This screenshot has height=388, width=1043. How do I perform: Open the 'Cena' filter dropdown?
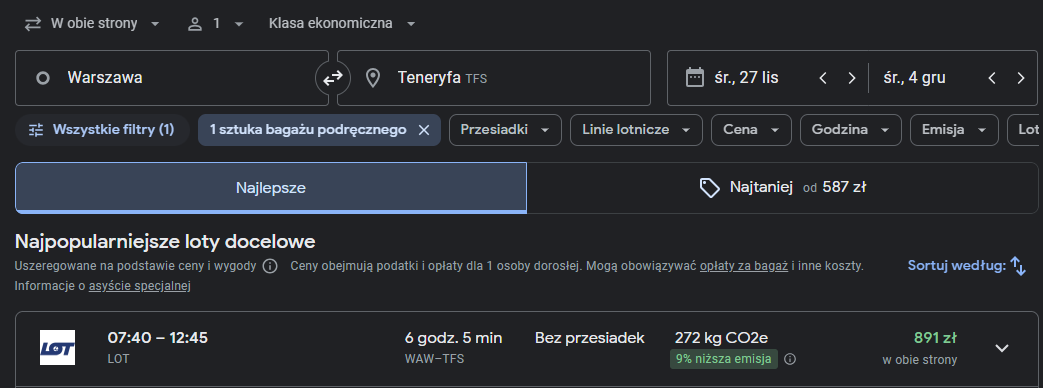click(x=751, y=130)
